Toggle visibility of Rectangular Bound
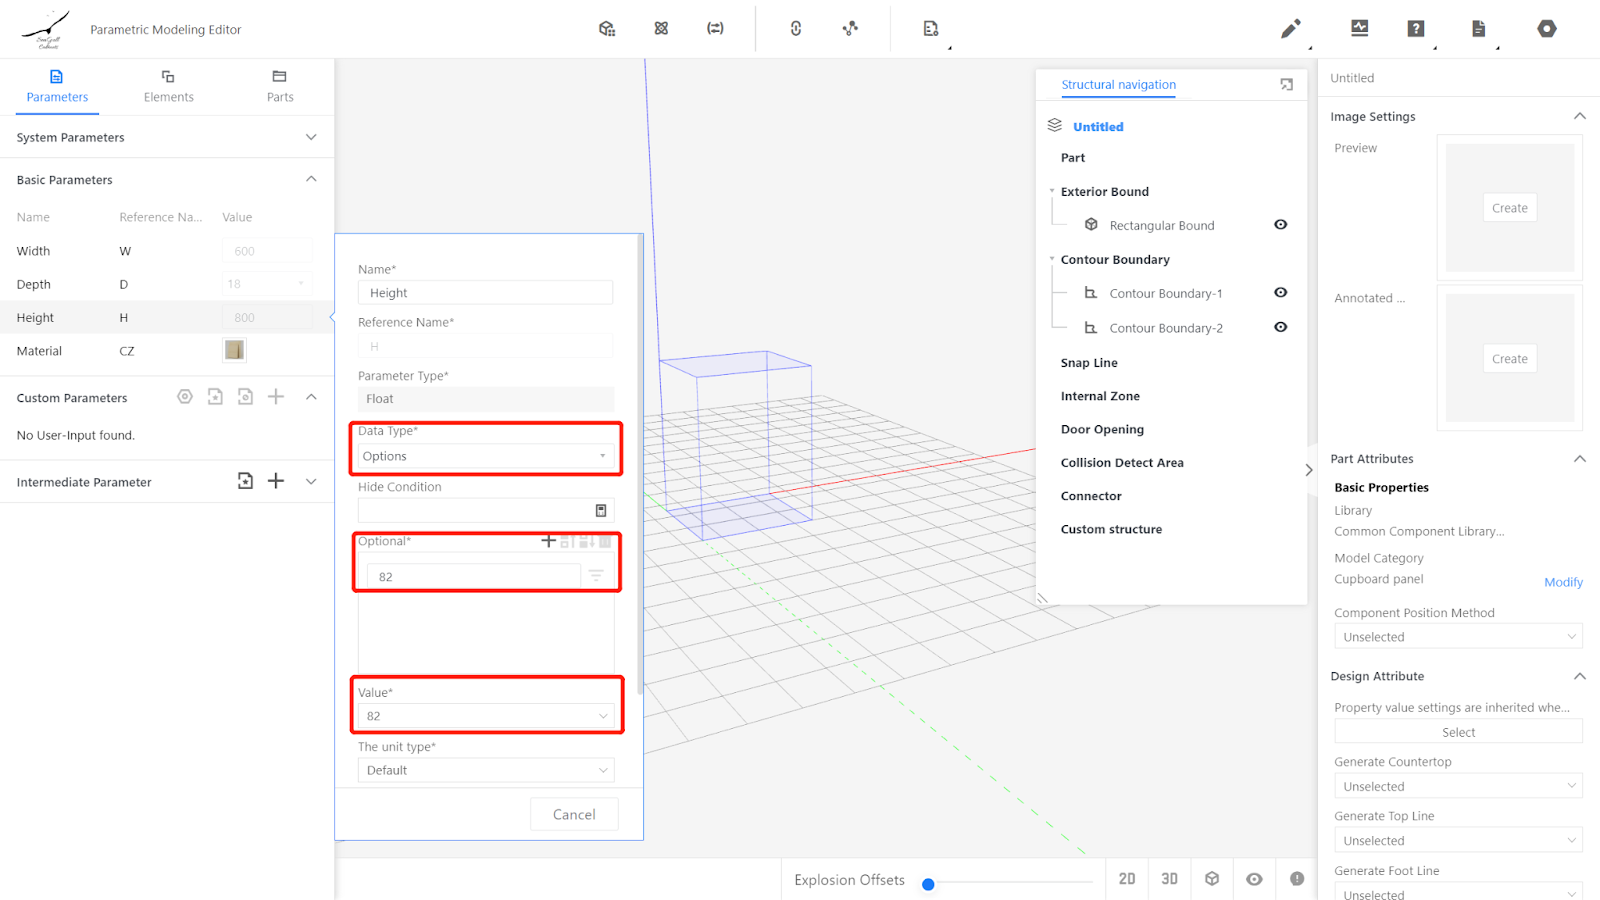Viewport: 1600px width, 900px height. (1280, 225)
